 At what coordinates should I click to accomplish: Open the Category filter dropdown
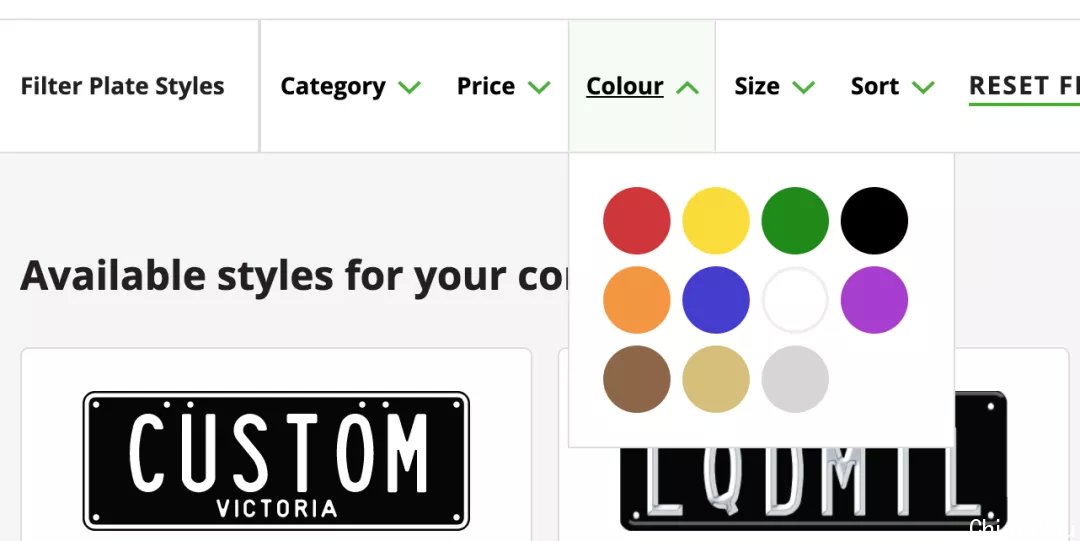pyautogui.click(x=350, y=86)
